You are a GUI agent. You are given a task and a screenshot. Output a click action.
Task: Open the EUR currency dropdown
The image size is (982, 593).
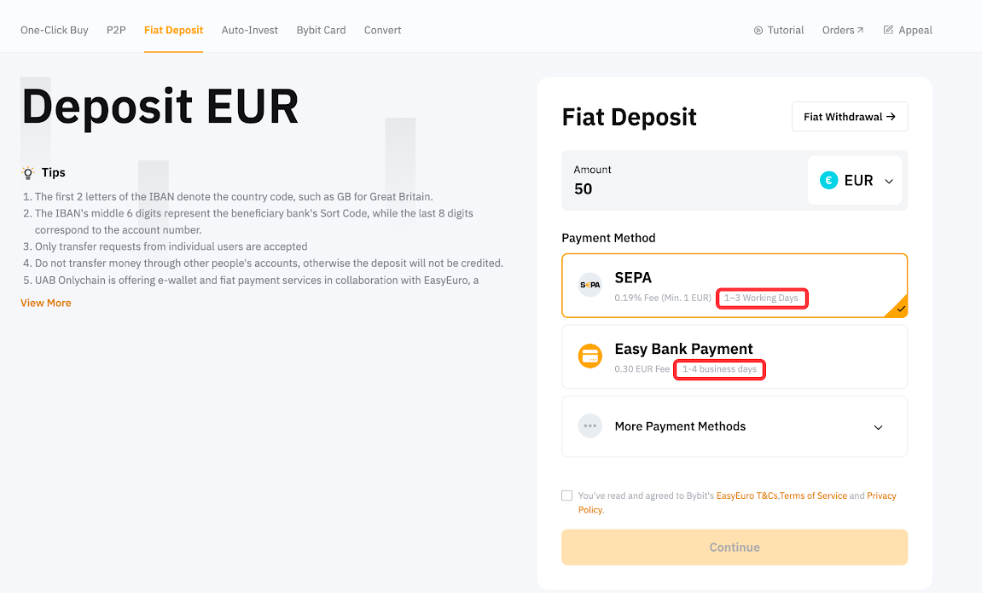click(x=856, y=180)
